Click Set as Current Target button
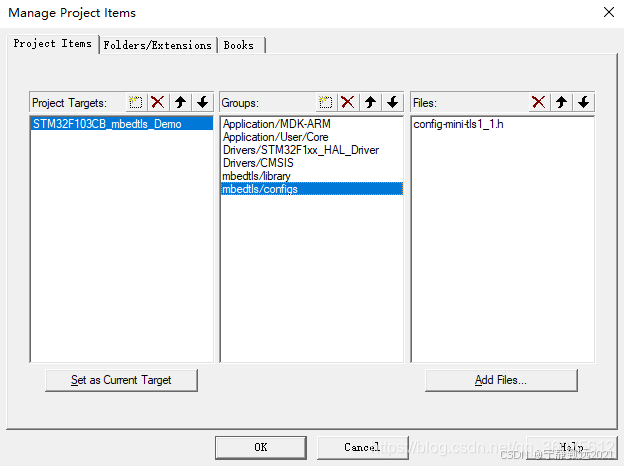624x466 pixels. coord(121,380)
